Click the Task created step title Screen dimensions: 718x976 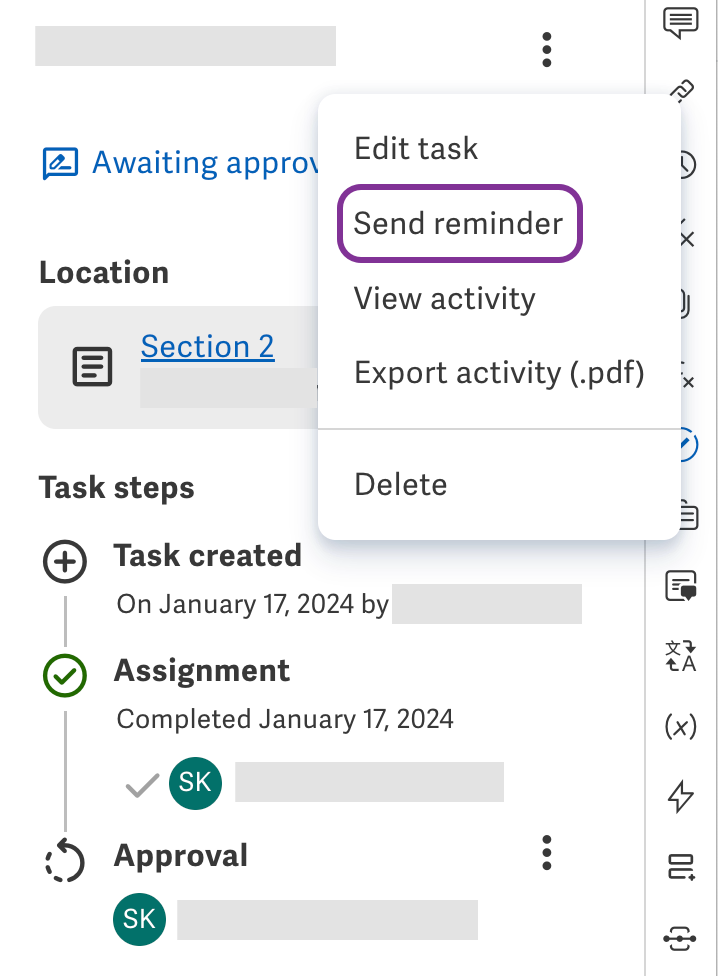(x=208, y=555)
